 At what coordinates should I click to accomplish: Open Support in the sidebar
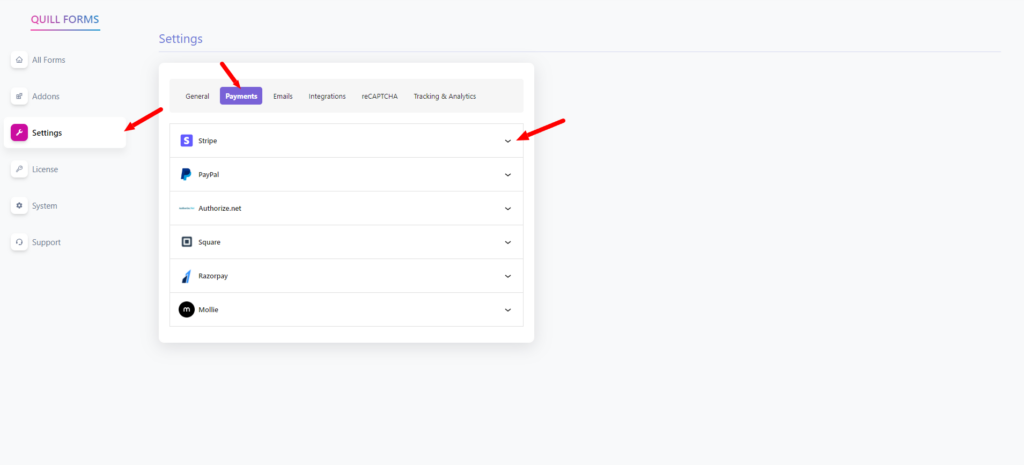pyautogui.click(x=46, y=242)
